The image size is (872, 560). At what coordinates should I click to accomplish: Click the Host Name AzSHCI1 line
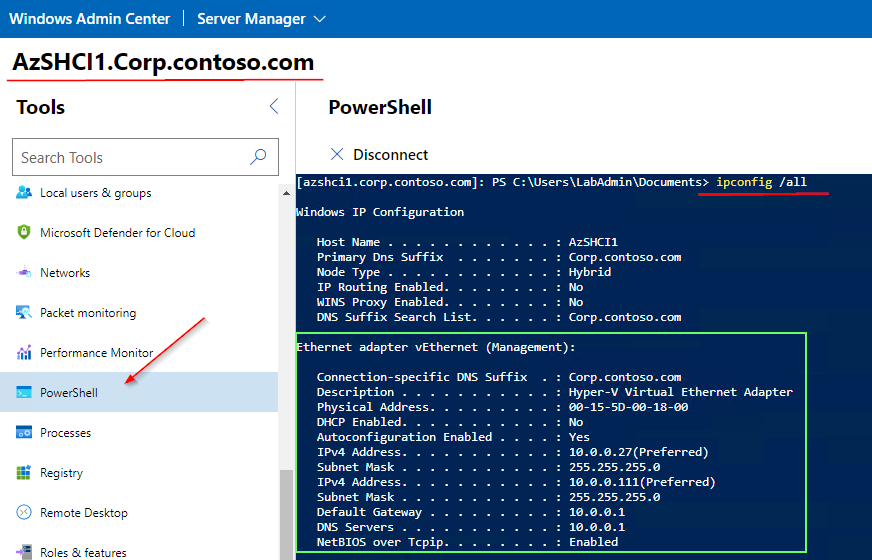pyautogui.click(x=467, y=242)
